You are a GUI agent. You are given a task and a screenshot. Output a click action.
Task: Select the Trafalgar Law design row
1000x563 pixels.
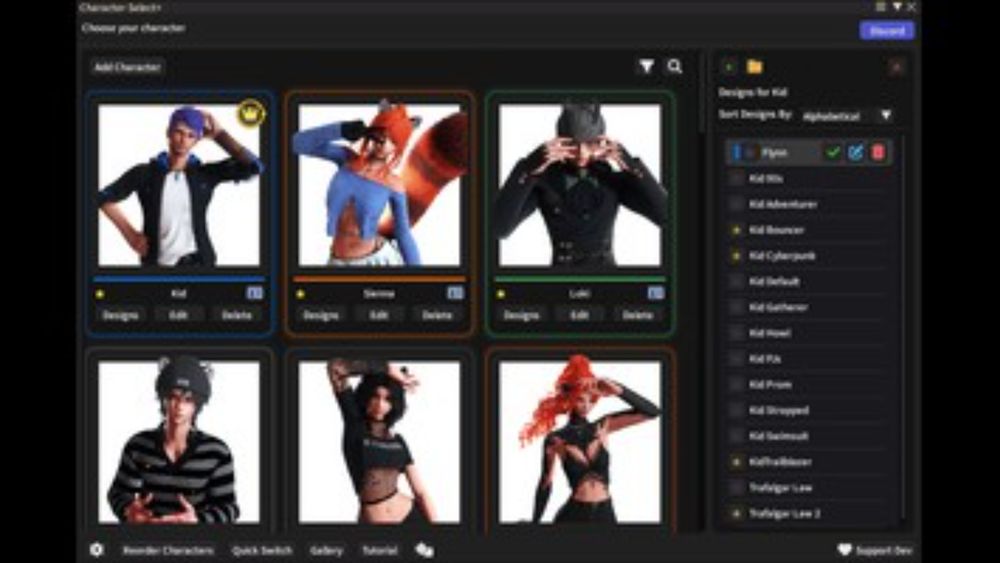click(809, 488)
